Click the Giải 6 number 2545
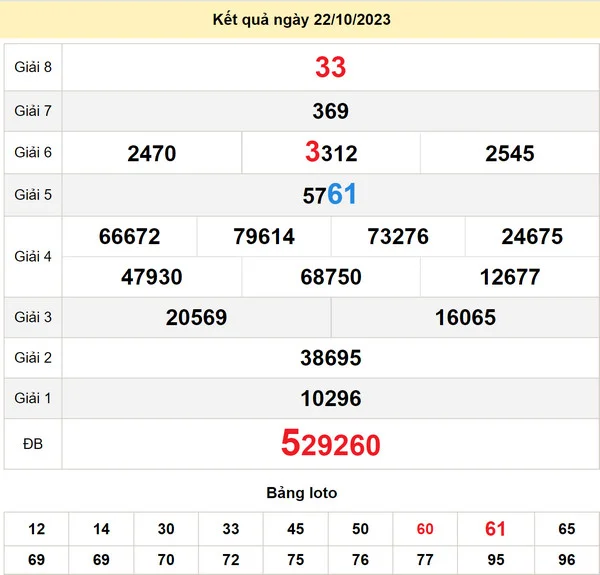The height and width of the screenshot is (575, 600). [x=510, y=154]
